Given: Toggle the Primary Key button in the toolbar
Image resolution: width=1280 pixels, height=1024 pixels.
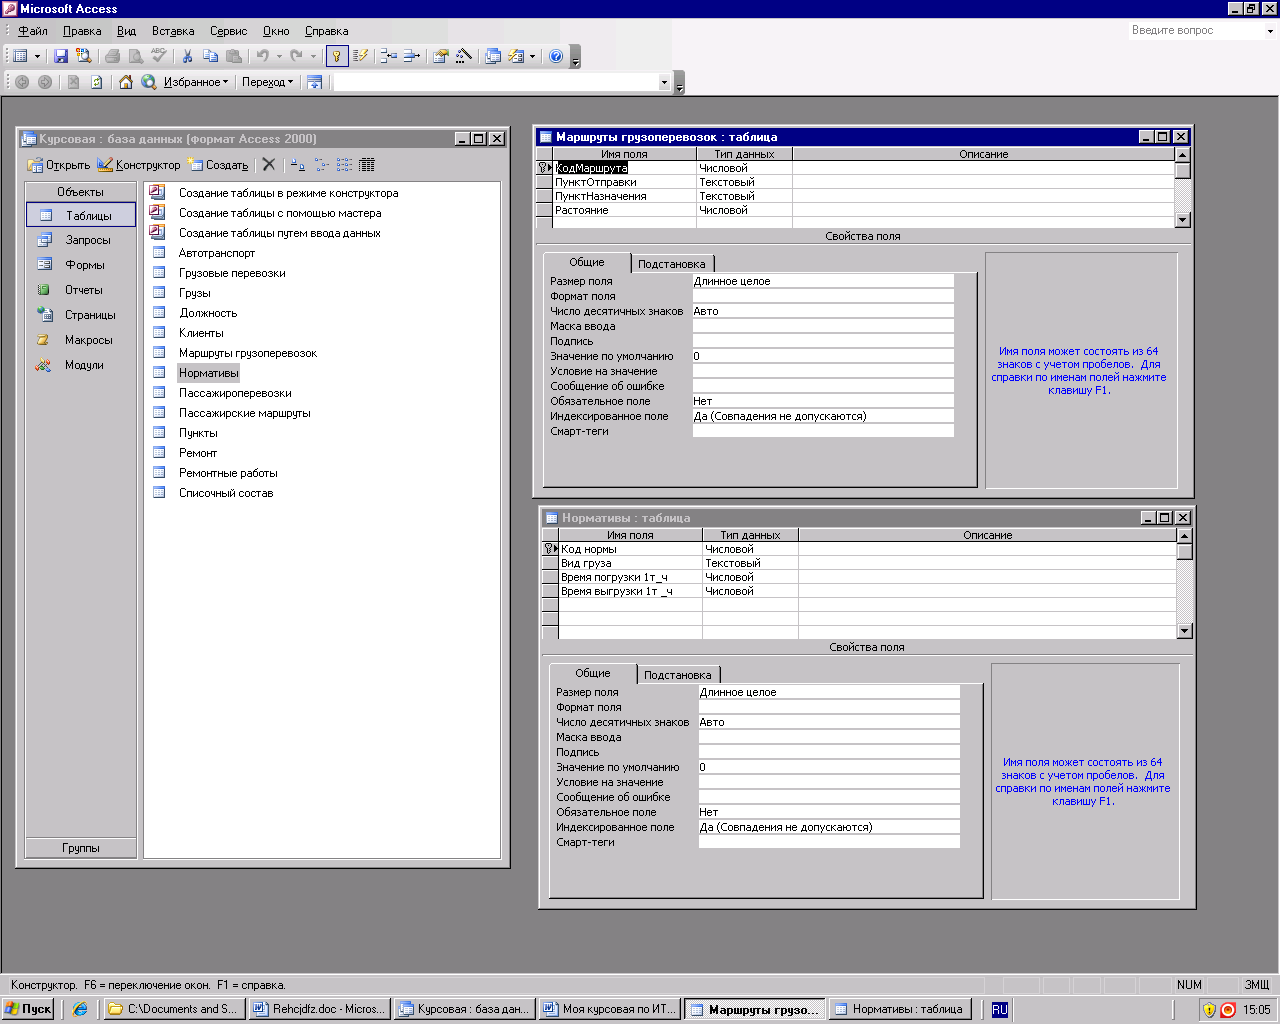Looking at the screenshot, I should point(337,57).
